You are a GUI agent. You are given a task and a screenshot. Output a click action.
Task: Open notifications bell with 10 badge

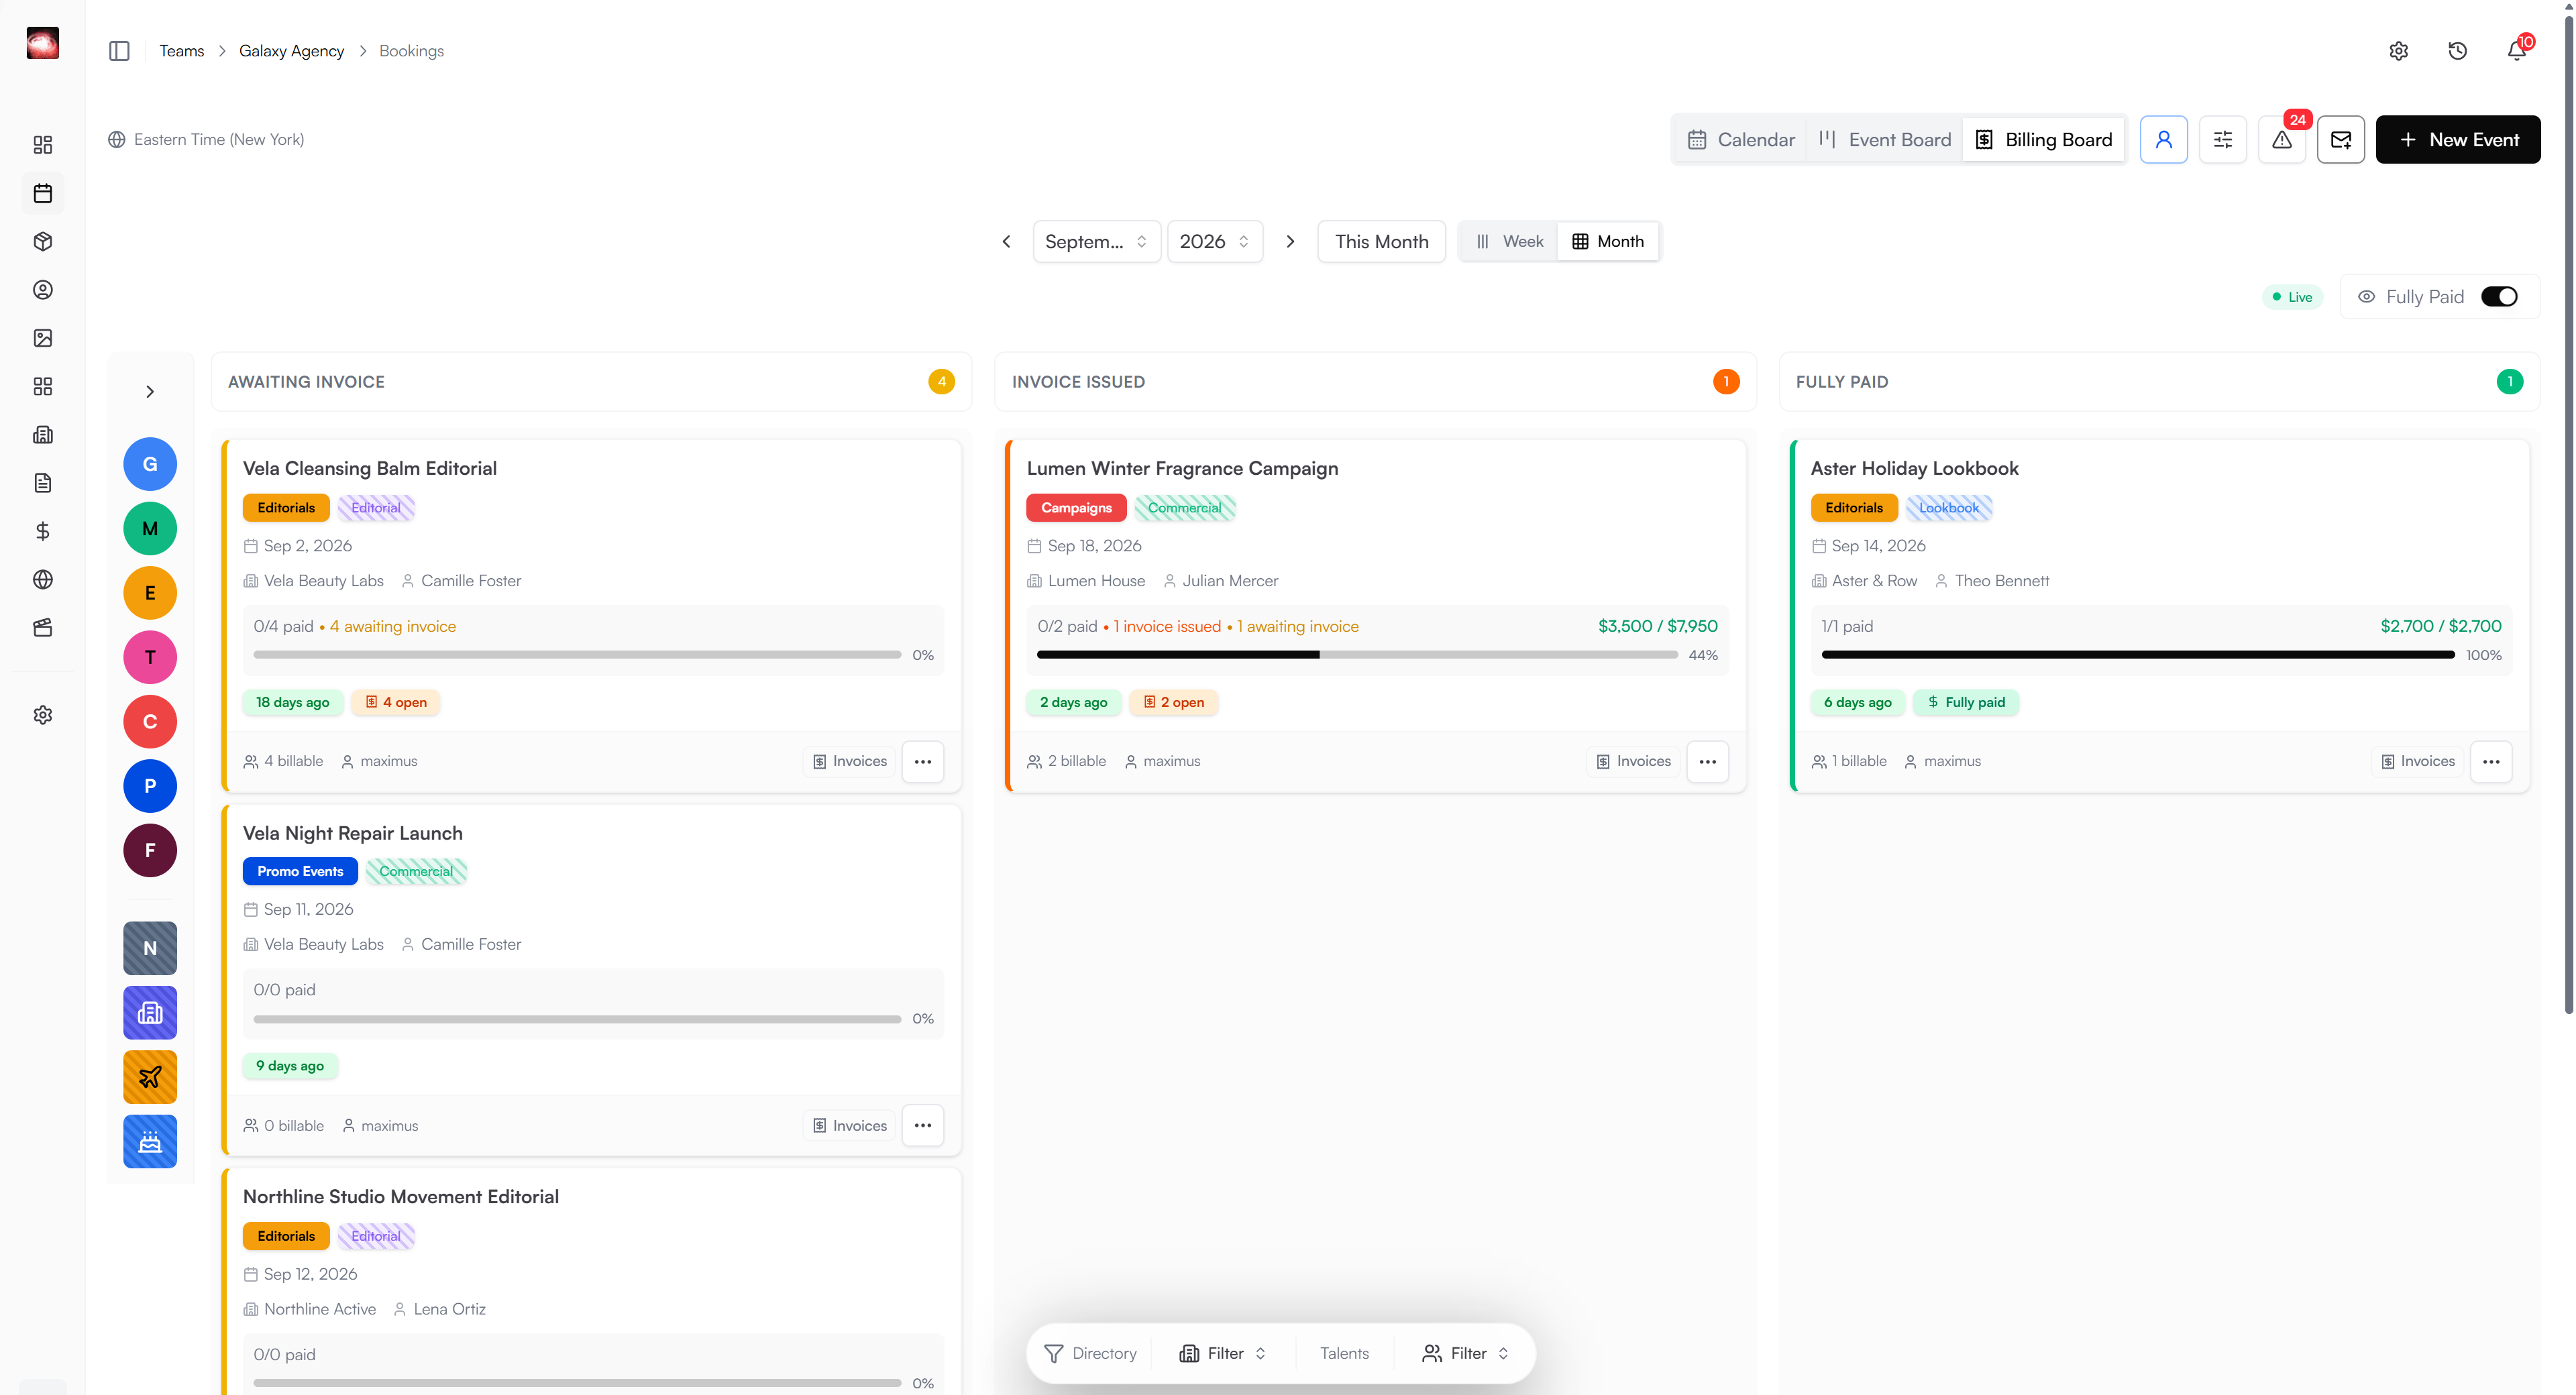click(x=2517, y=50)
